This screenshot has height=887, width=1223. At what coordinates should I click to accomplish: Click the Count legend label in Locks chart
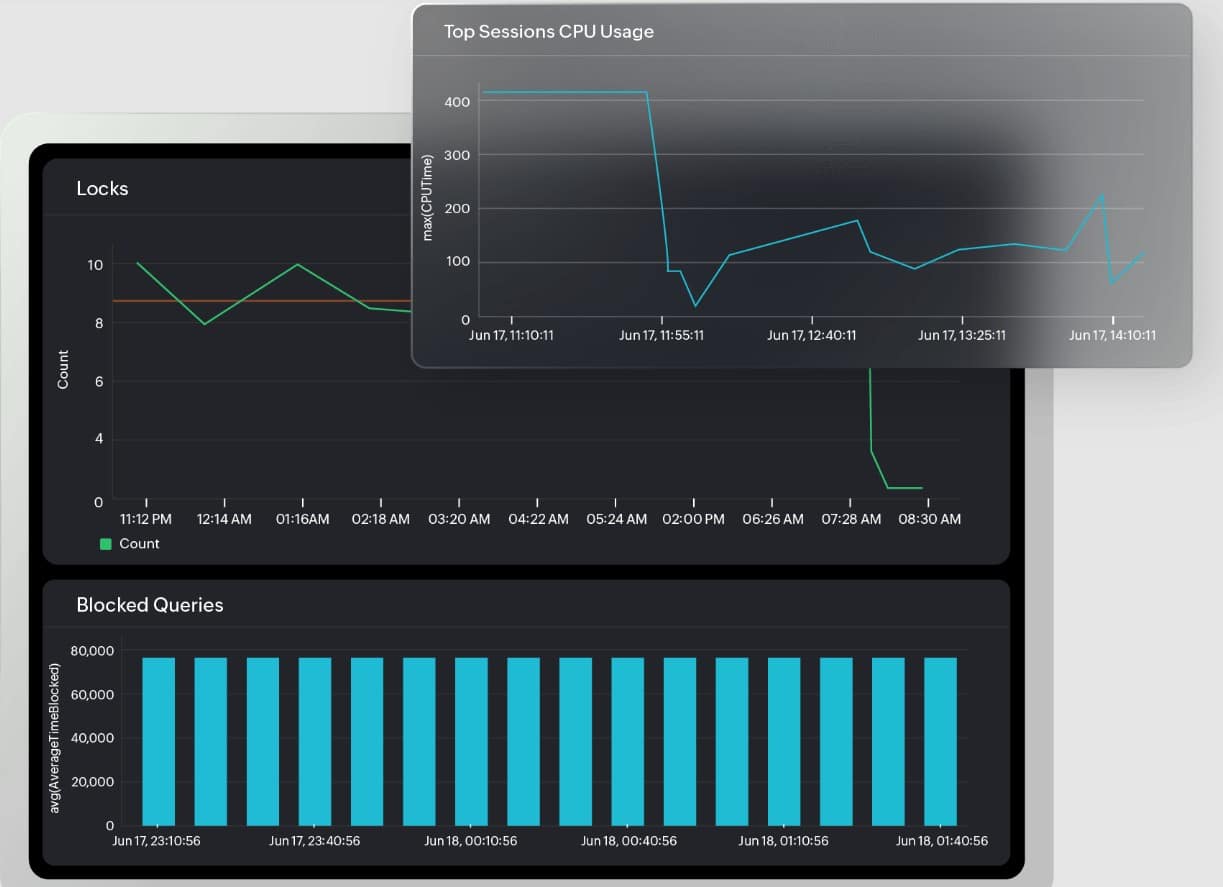click(x=137, y=543)
